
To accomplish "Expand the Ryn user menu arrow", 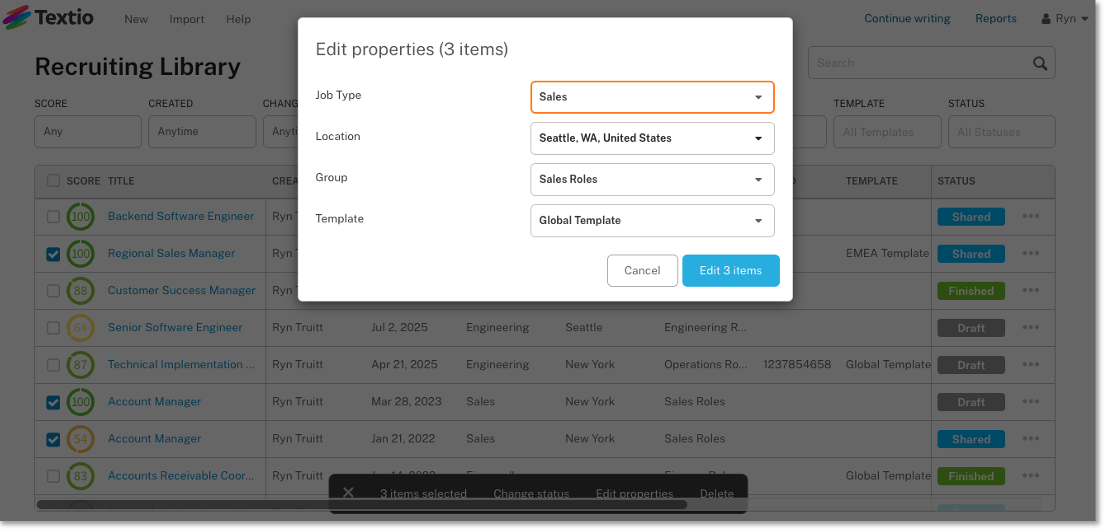I will click(x=1085, y=19).
